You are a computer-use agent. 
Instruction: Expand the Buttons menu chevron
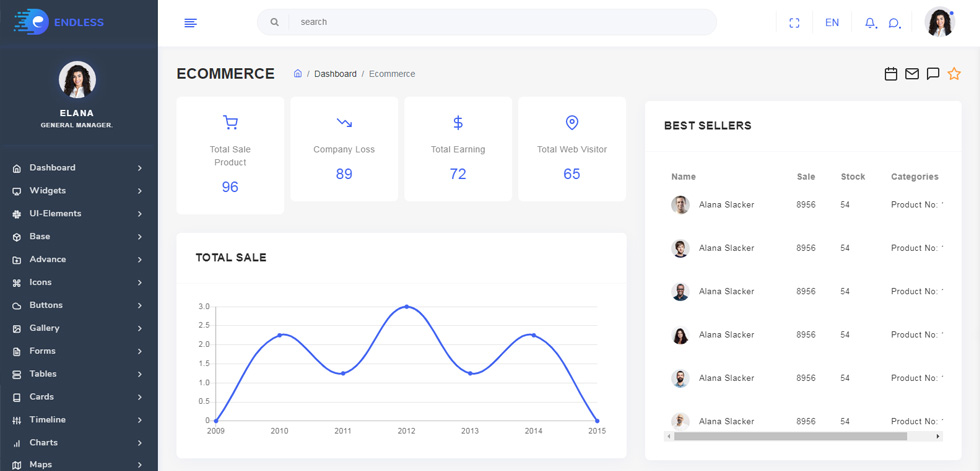pos(139,305)
